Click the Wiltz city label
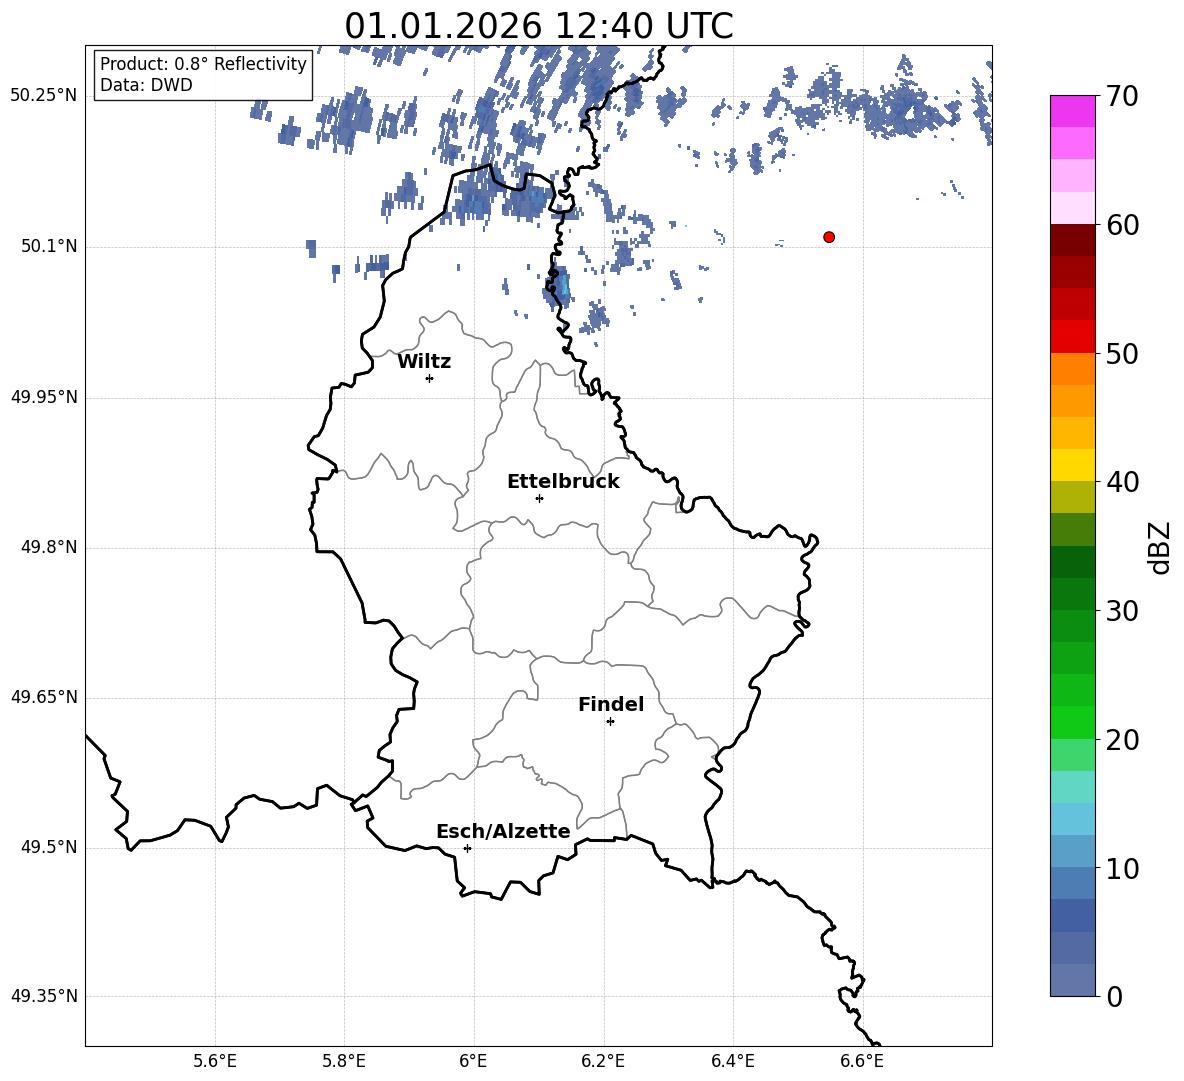 tap(424, 362)
